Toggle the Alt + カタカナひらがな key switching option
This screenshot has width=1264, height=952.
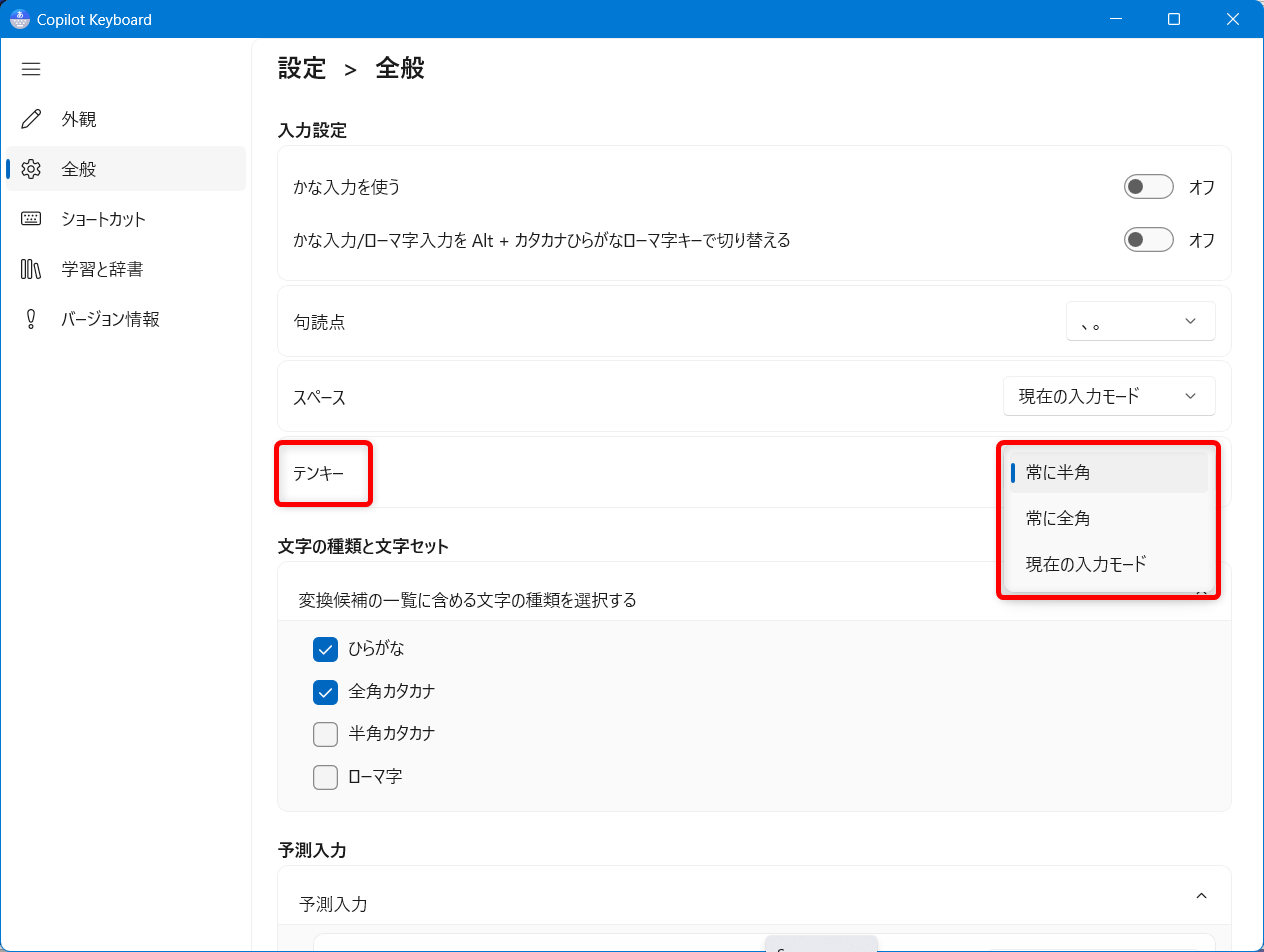pyautogui.click(x=1148, y=240)
